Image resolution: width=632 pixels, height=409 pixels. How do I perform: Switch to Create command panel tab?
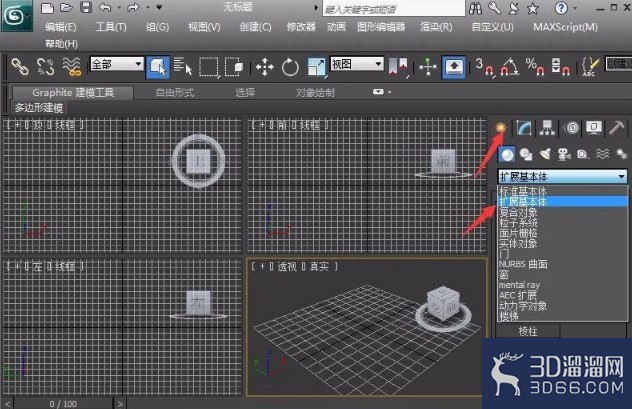[500, 128]
